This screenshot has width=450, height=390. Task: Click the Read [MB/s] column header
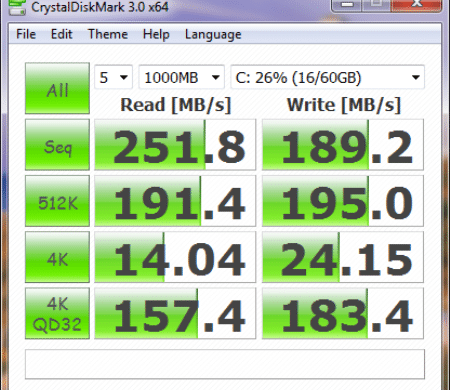pyautogui.click(x=176, y=105)
